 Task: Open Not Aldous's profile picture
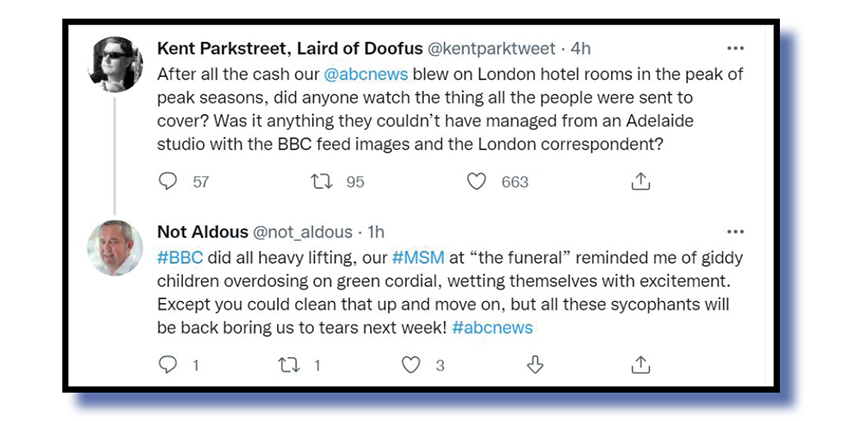(x=114, y=247)
